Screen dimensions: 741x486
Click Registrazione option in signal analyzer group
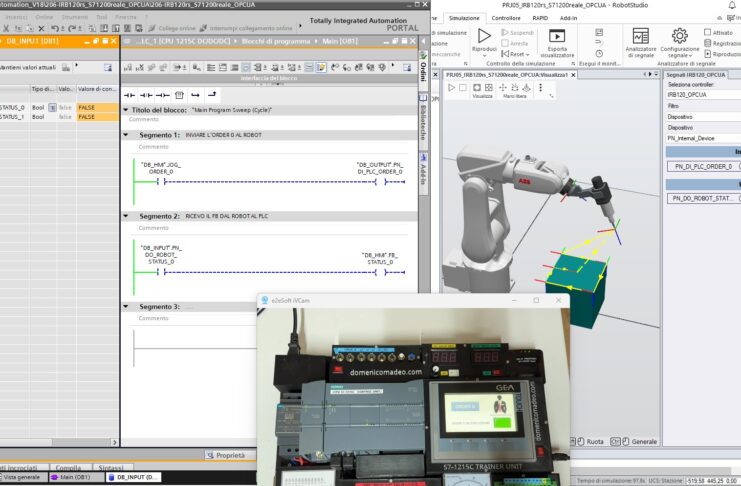click(x=722, y=43)
